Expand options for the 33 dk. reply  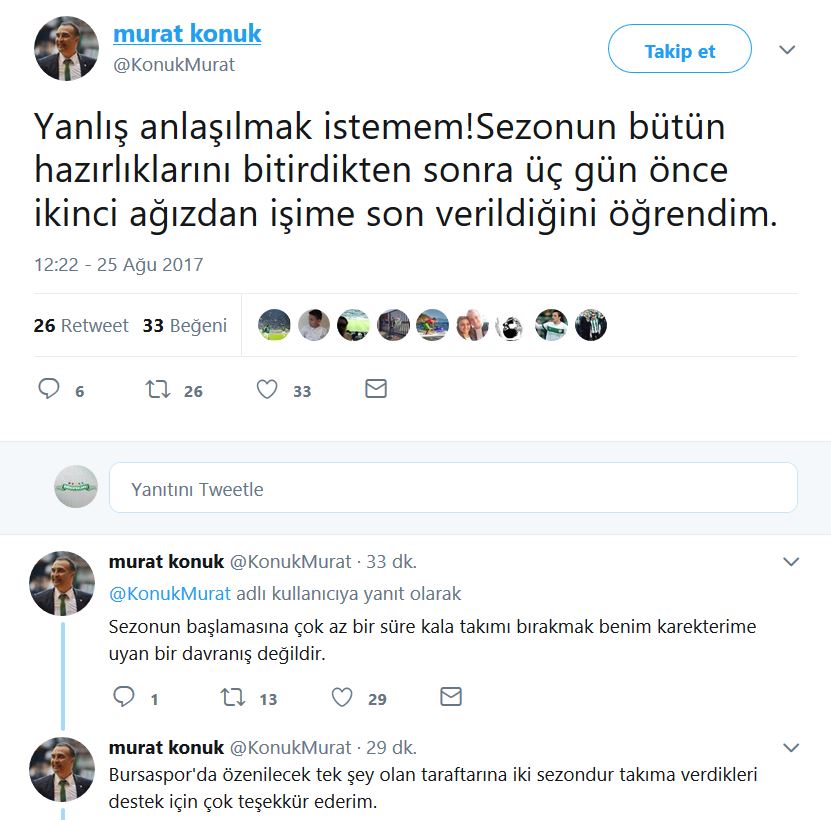[791, 562]
